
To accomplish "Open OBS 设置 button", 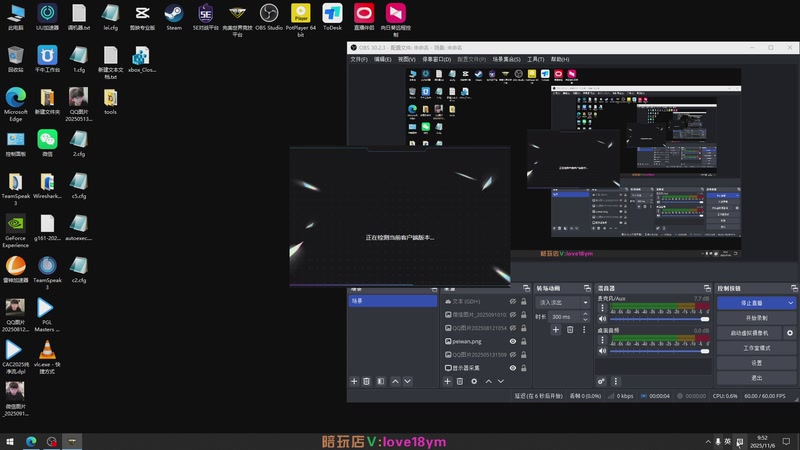I will [x=757, y=363].
